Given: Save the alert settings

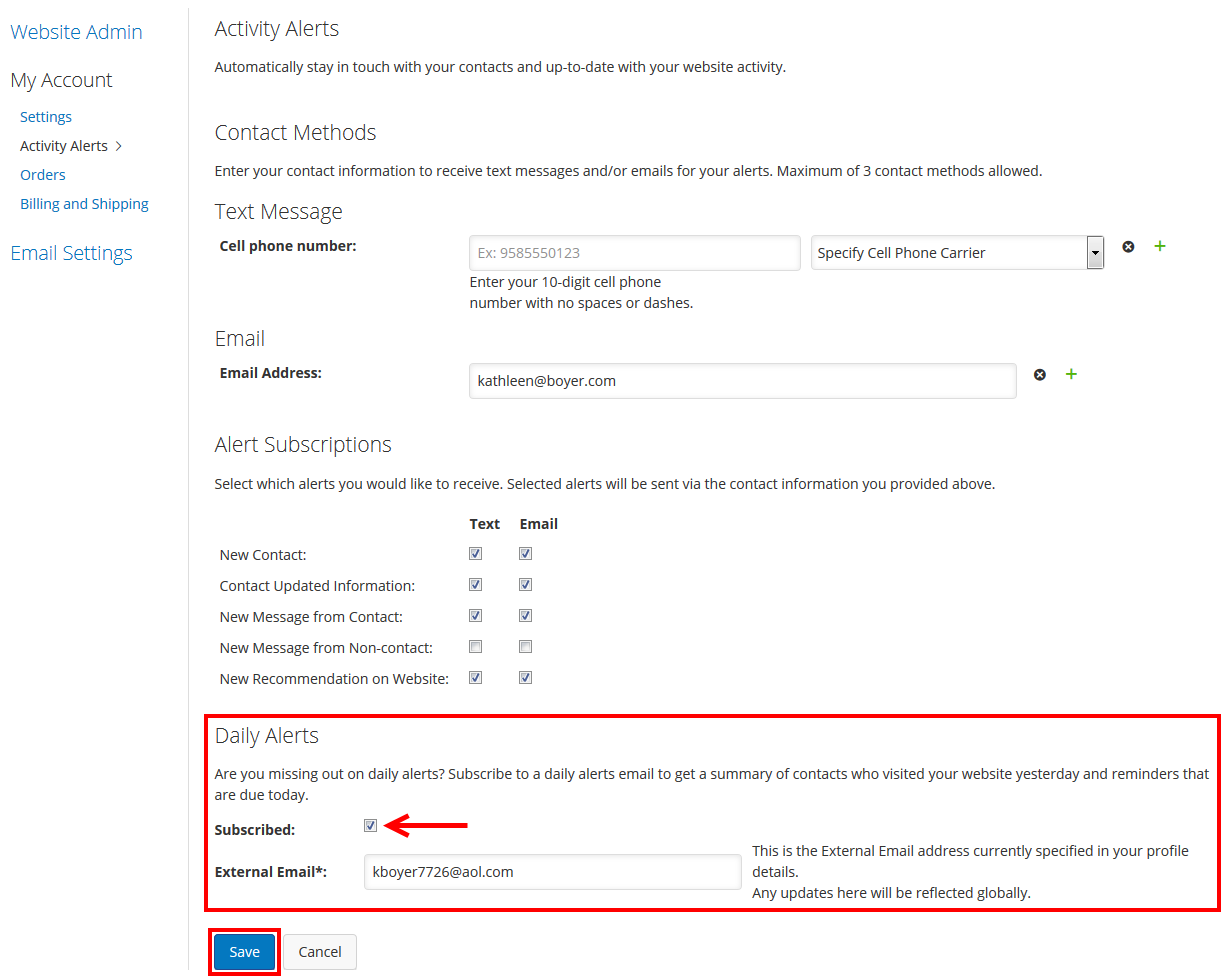Looking at the screenshot, I should coord(244,952).
